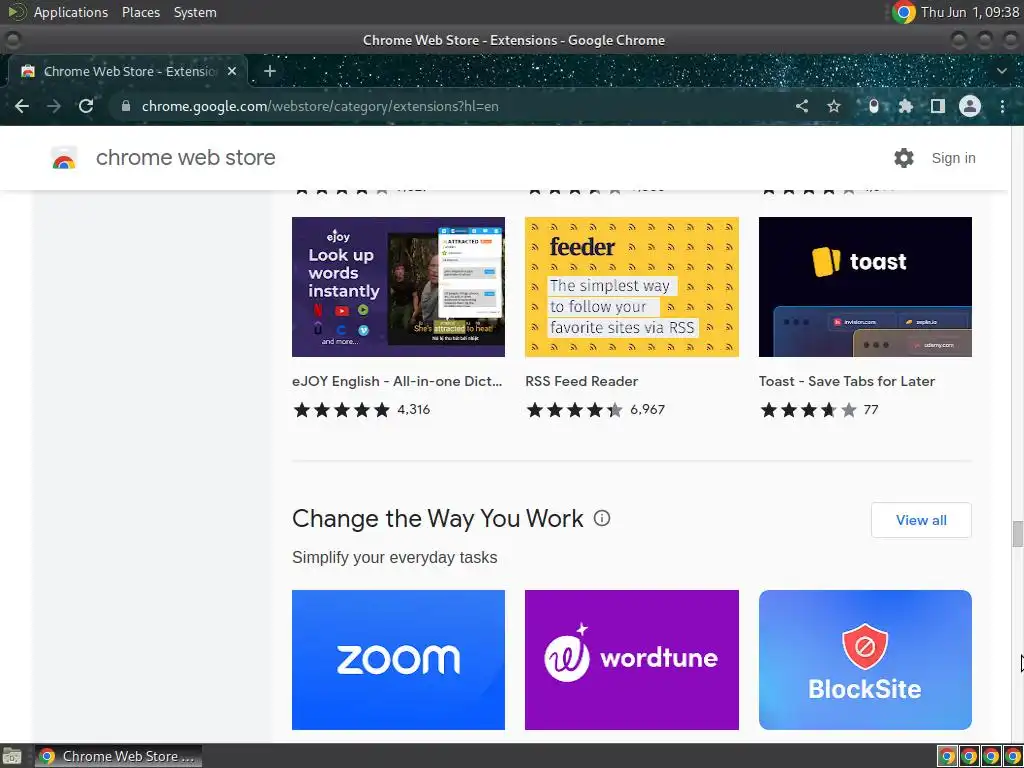Click the eJOY rating count 4,316
1024x768 pixels.
pyautogui.click(x=413, y=409)
